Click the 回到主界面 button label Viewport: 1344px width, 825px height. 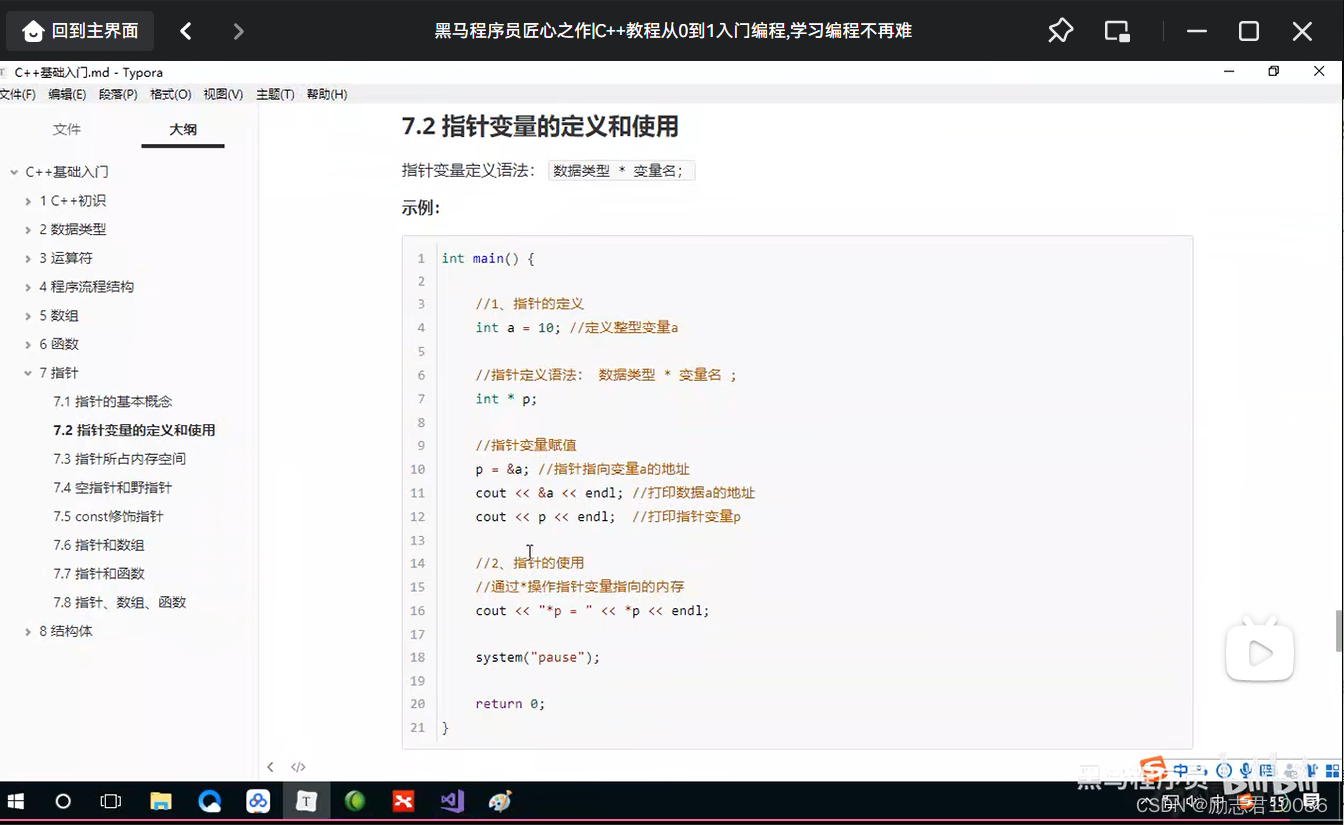pyautogui.click(x=95, y=31)
